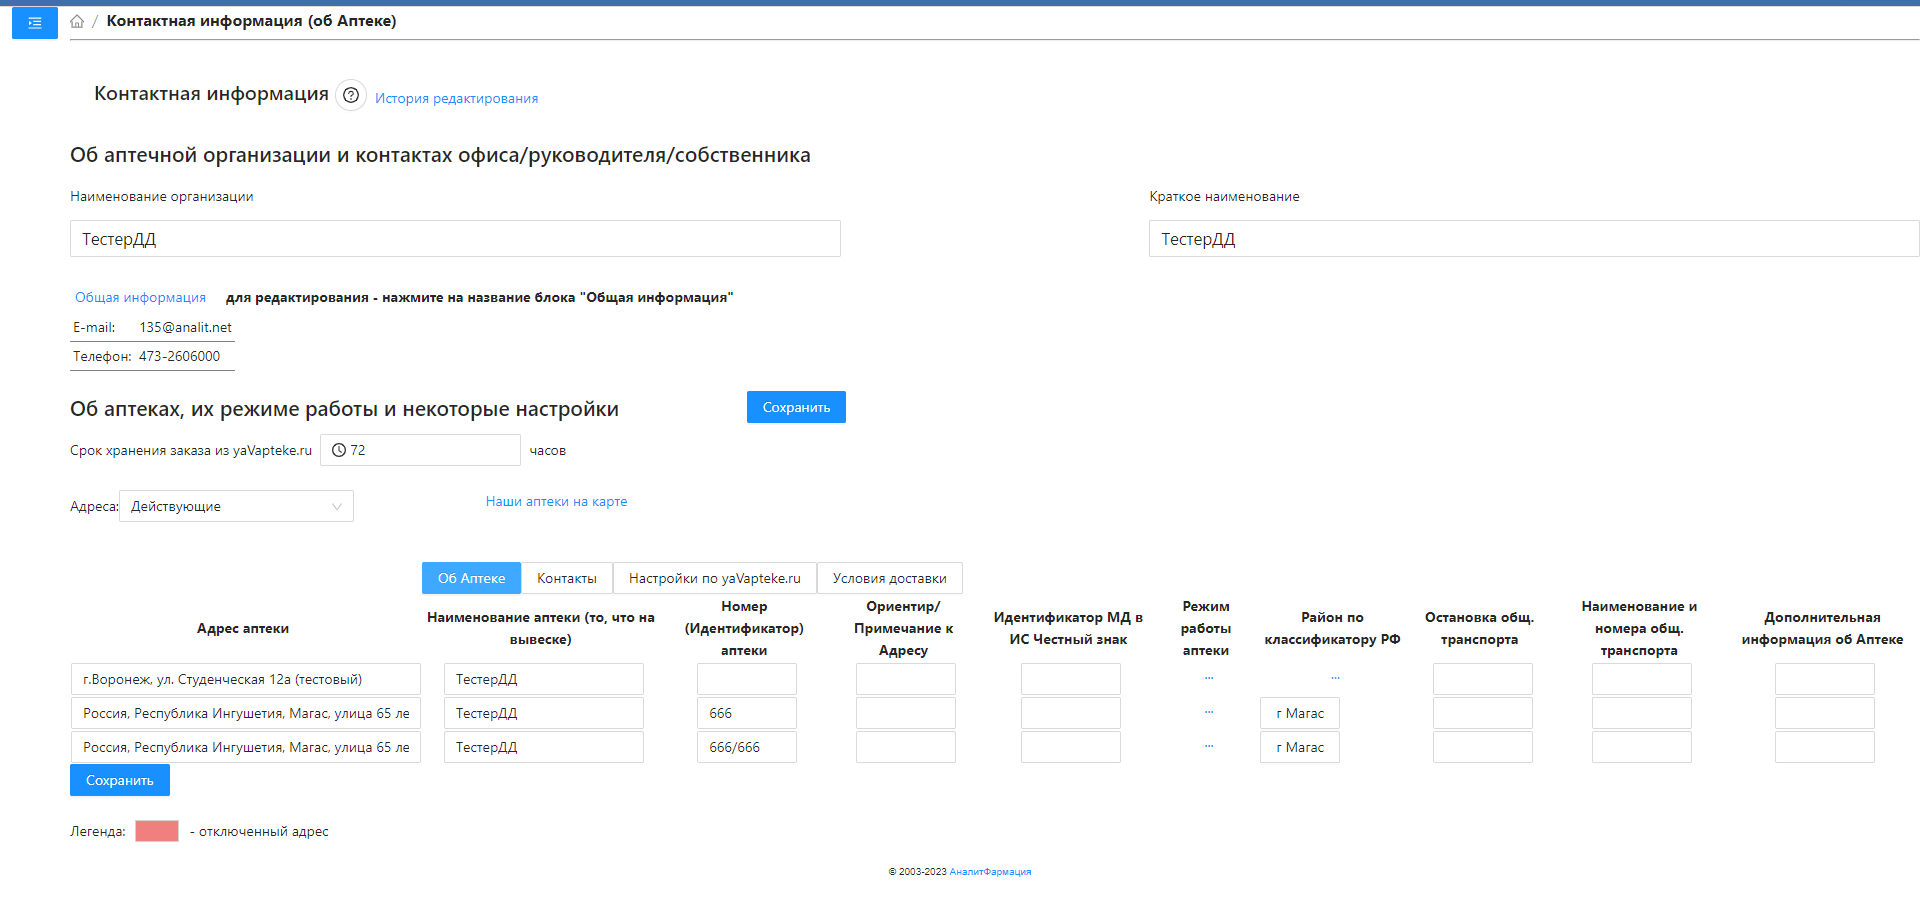Image resolution: width=1920 pixels, height=918 pixels.
Task: Switch to Условия доставки tab
Action: [x=890, y=578]
